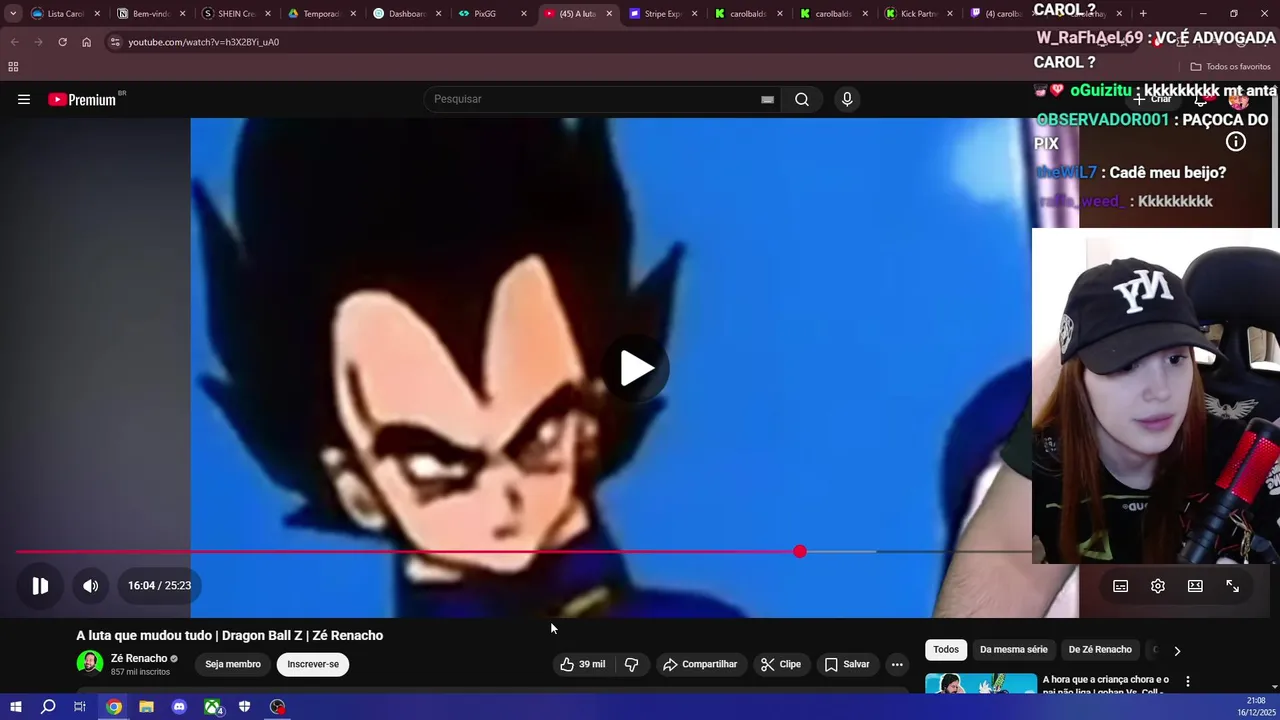The image size is (1280, 720).
Task: Expand more filter chips with right arrow
Action: [x=1177, y=650]
